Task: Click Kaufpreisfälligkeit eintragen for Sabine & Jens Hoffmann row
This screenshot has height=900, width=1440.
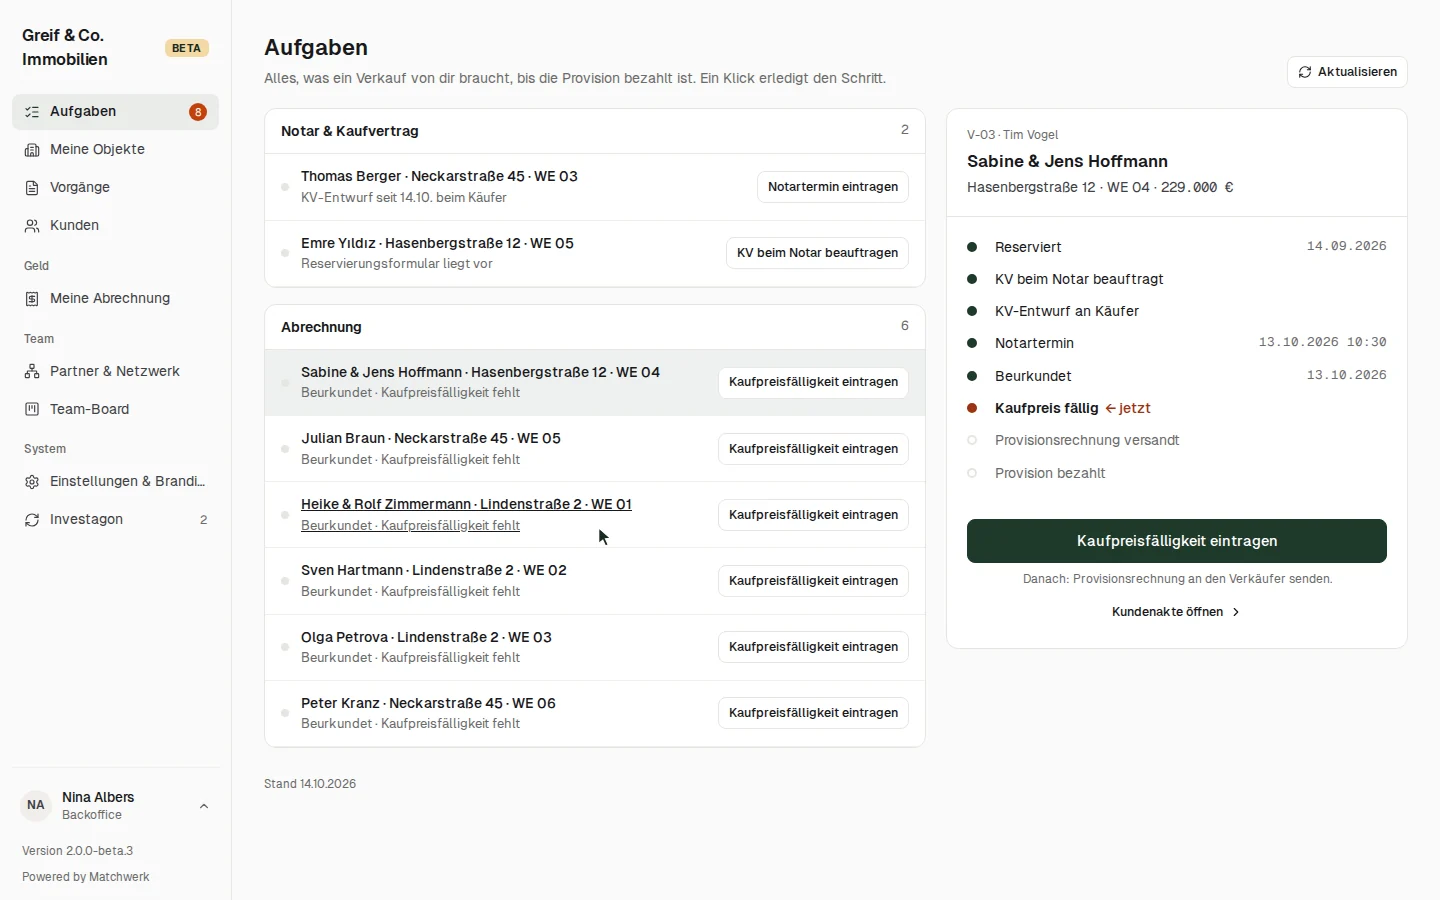Action: (813, 382)
